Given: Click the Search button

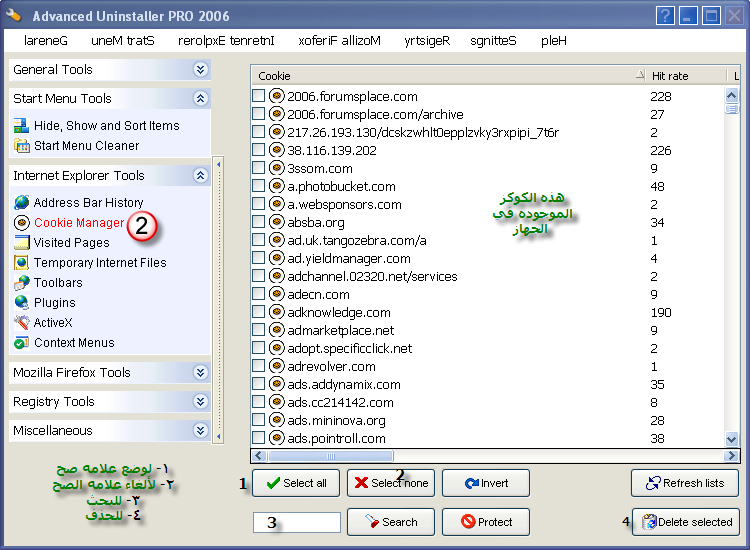Looking at the screenshot, I should coord(391,522).
